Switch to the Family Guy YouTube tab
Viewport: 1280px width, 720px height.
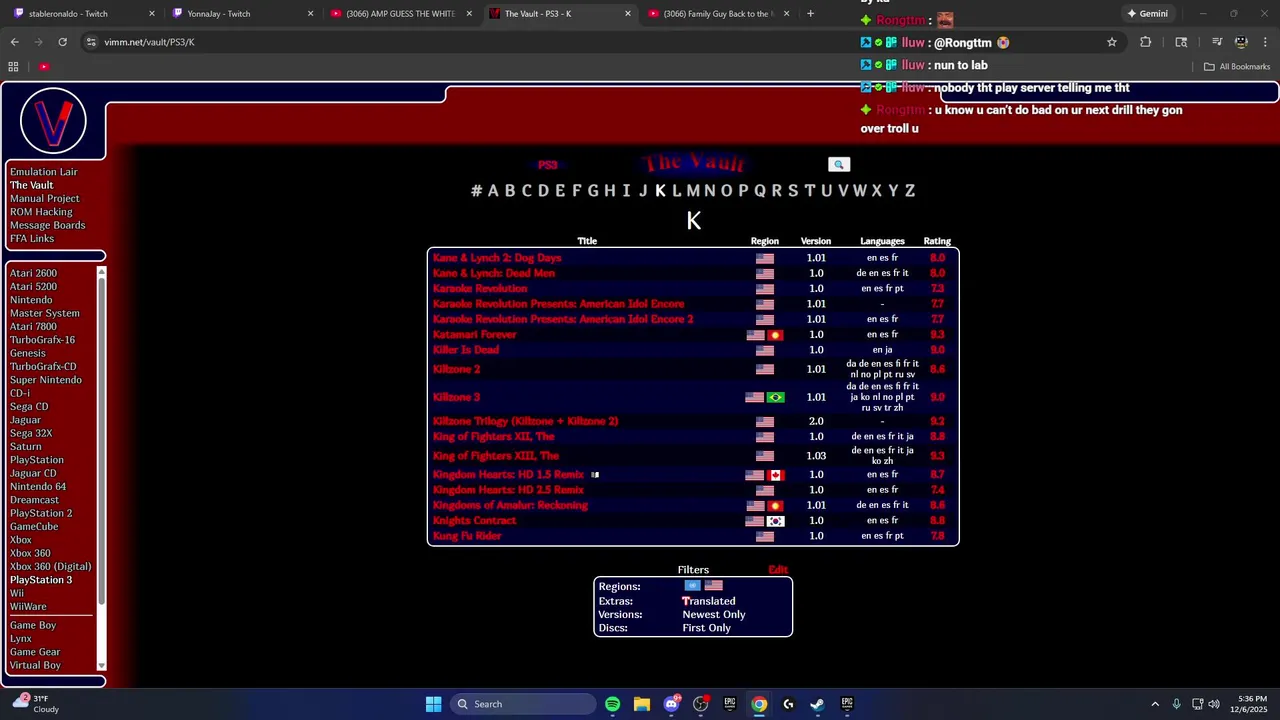(720, 14)
